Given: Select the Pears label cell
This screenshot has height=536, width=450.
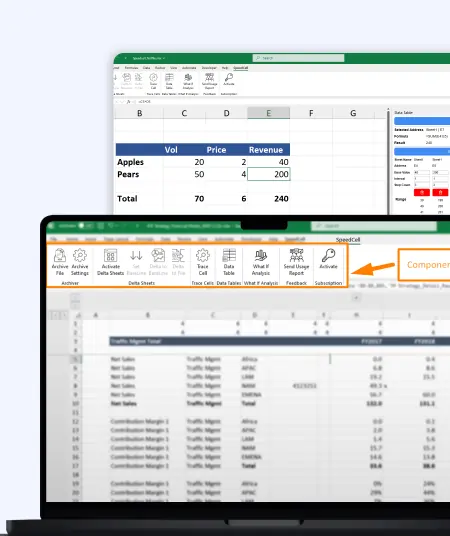Looking at the screenshot, I should click(x=140, y=174).
